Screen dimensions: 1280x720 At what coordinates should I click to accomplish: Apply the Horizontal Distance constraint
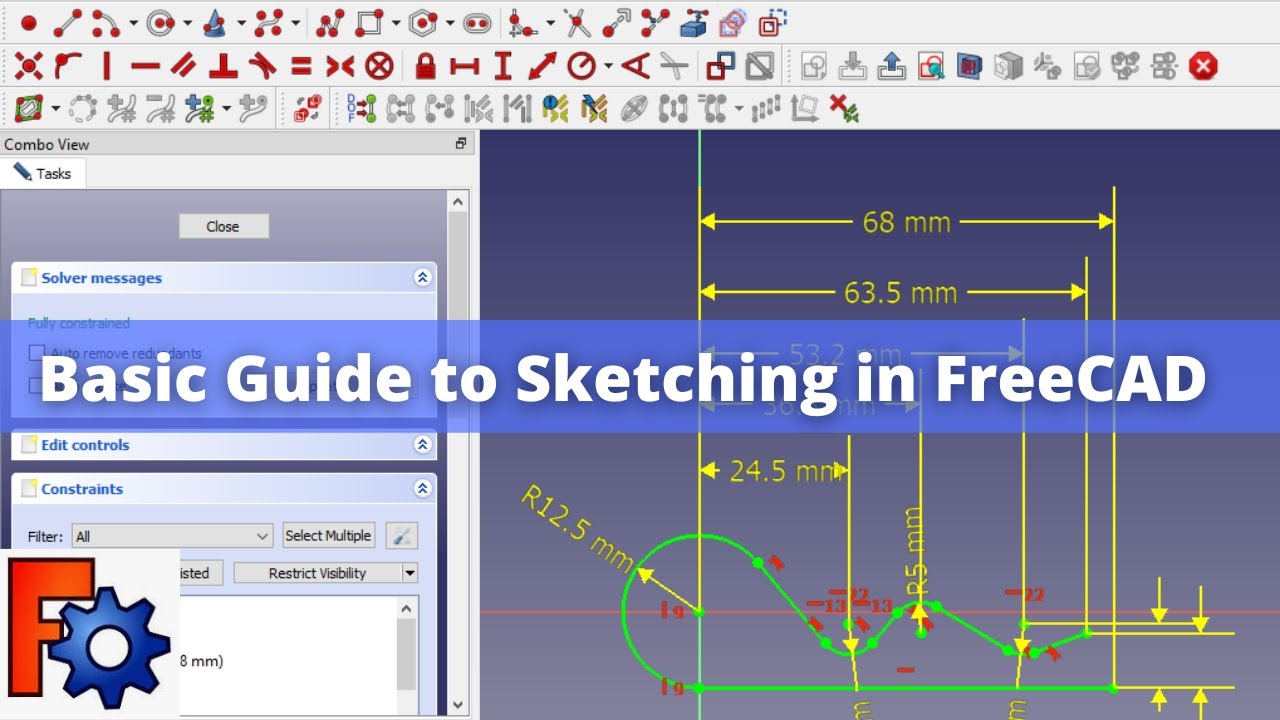pos(464,67)
